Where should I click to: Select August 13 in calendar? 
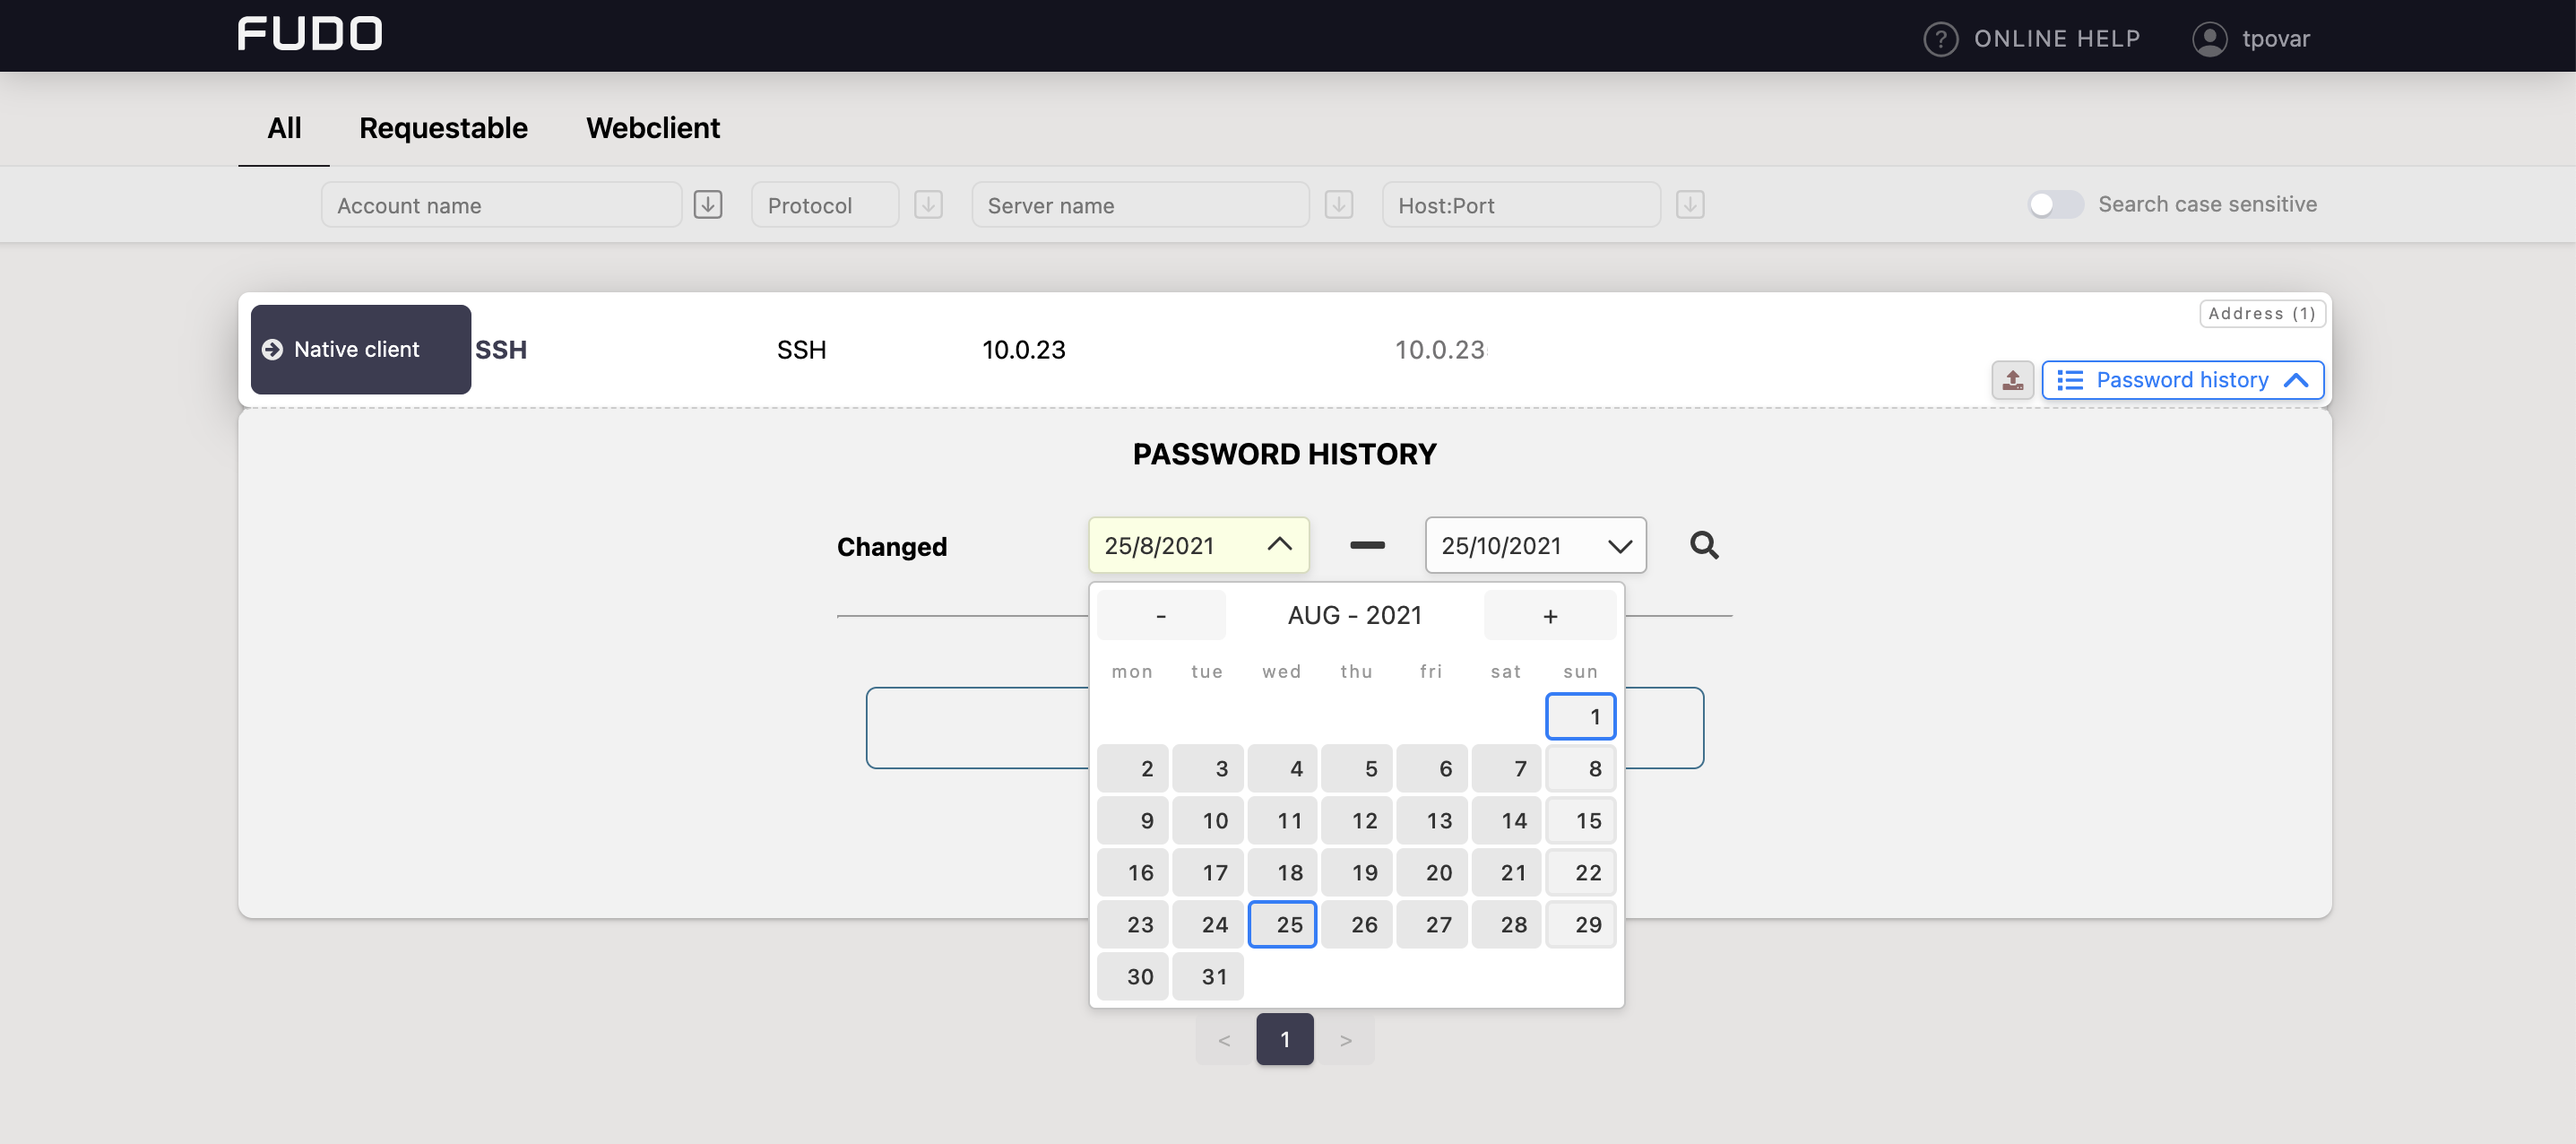click(1432, 820)
